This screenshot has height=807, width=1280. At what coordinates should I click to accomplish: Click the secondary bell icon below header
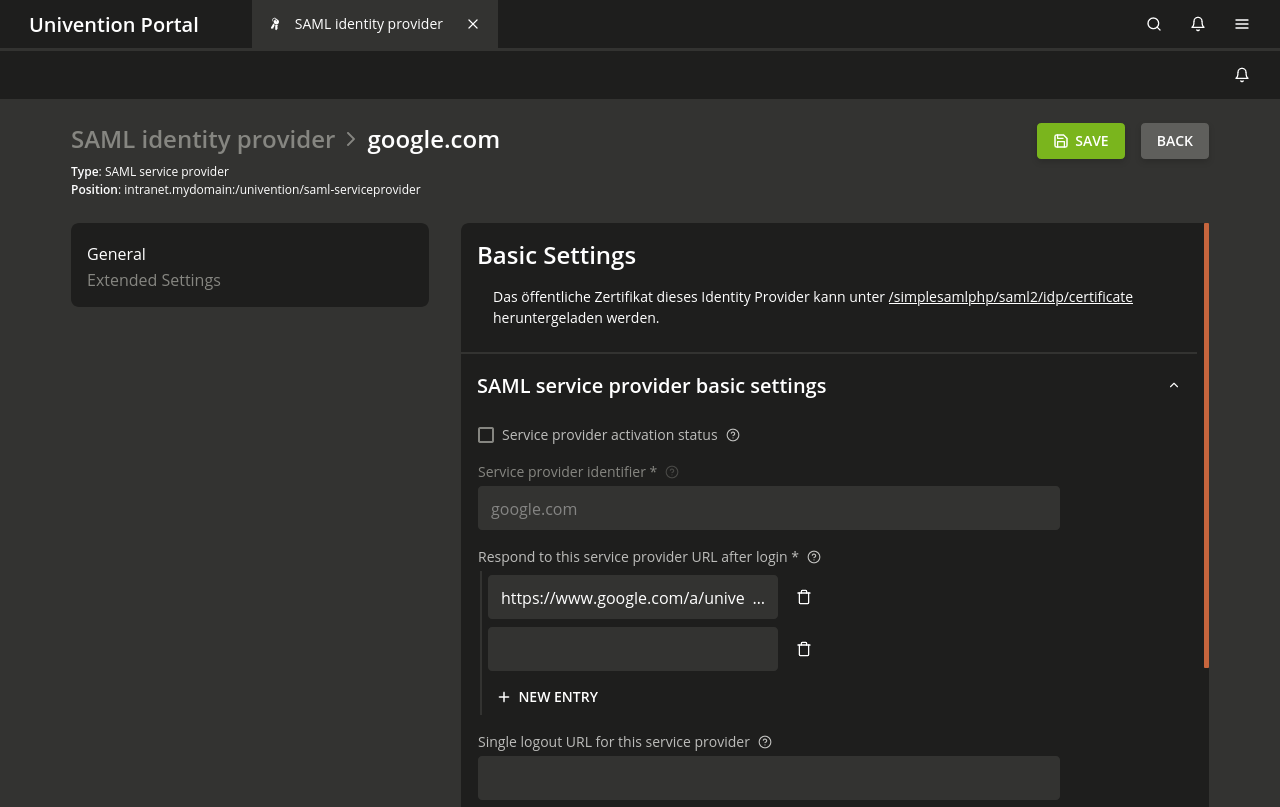1242,75
